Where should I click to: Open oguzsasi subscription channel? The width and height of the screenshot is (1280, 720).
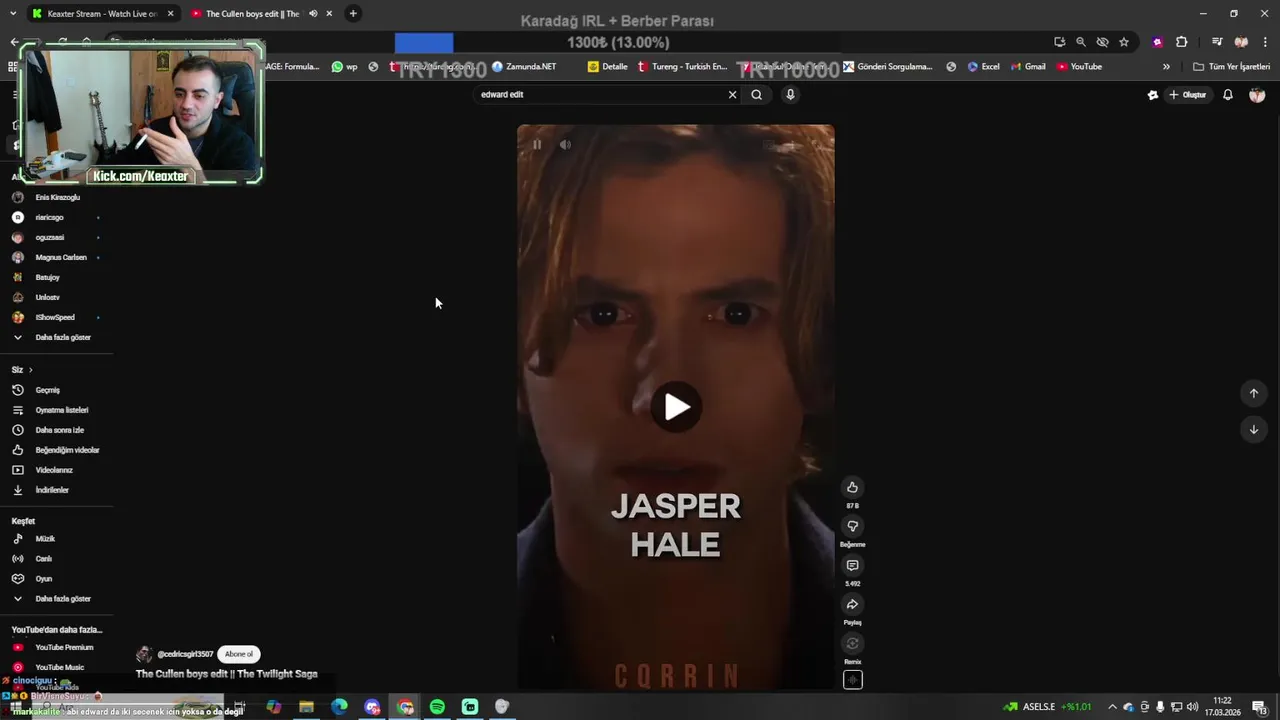tap(49, 237)
